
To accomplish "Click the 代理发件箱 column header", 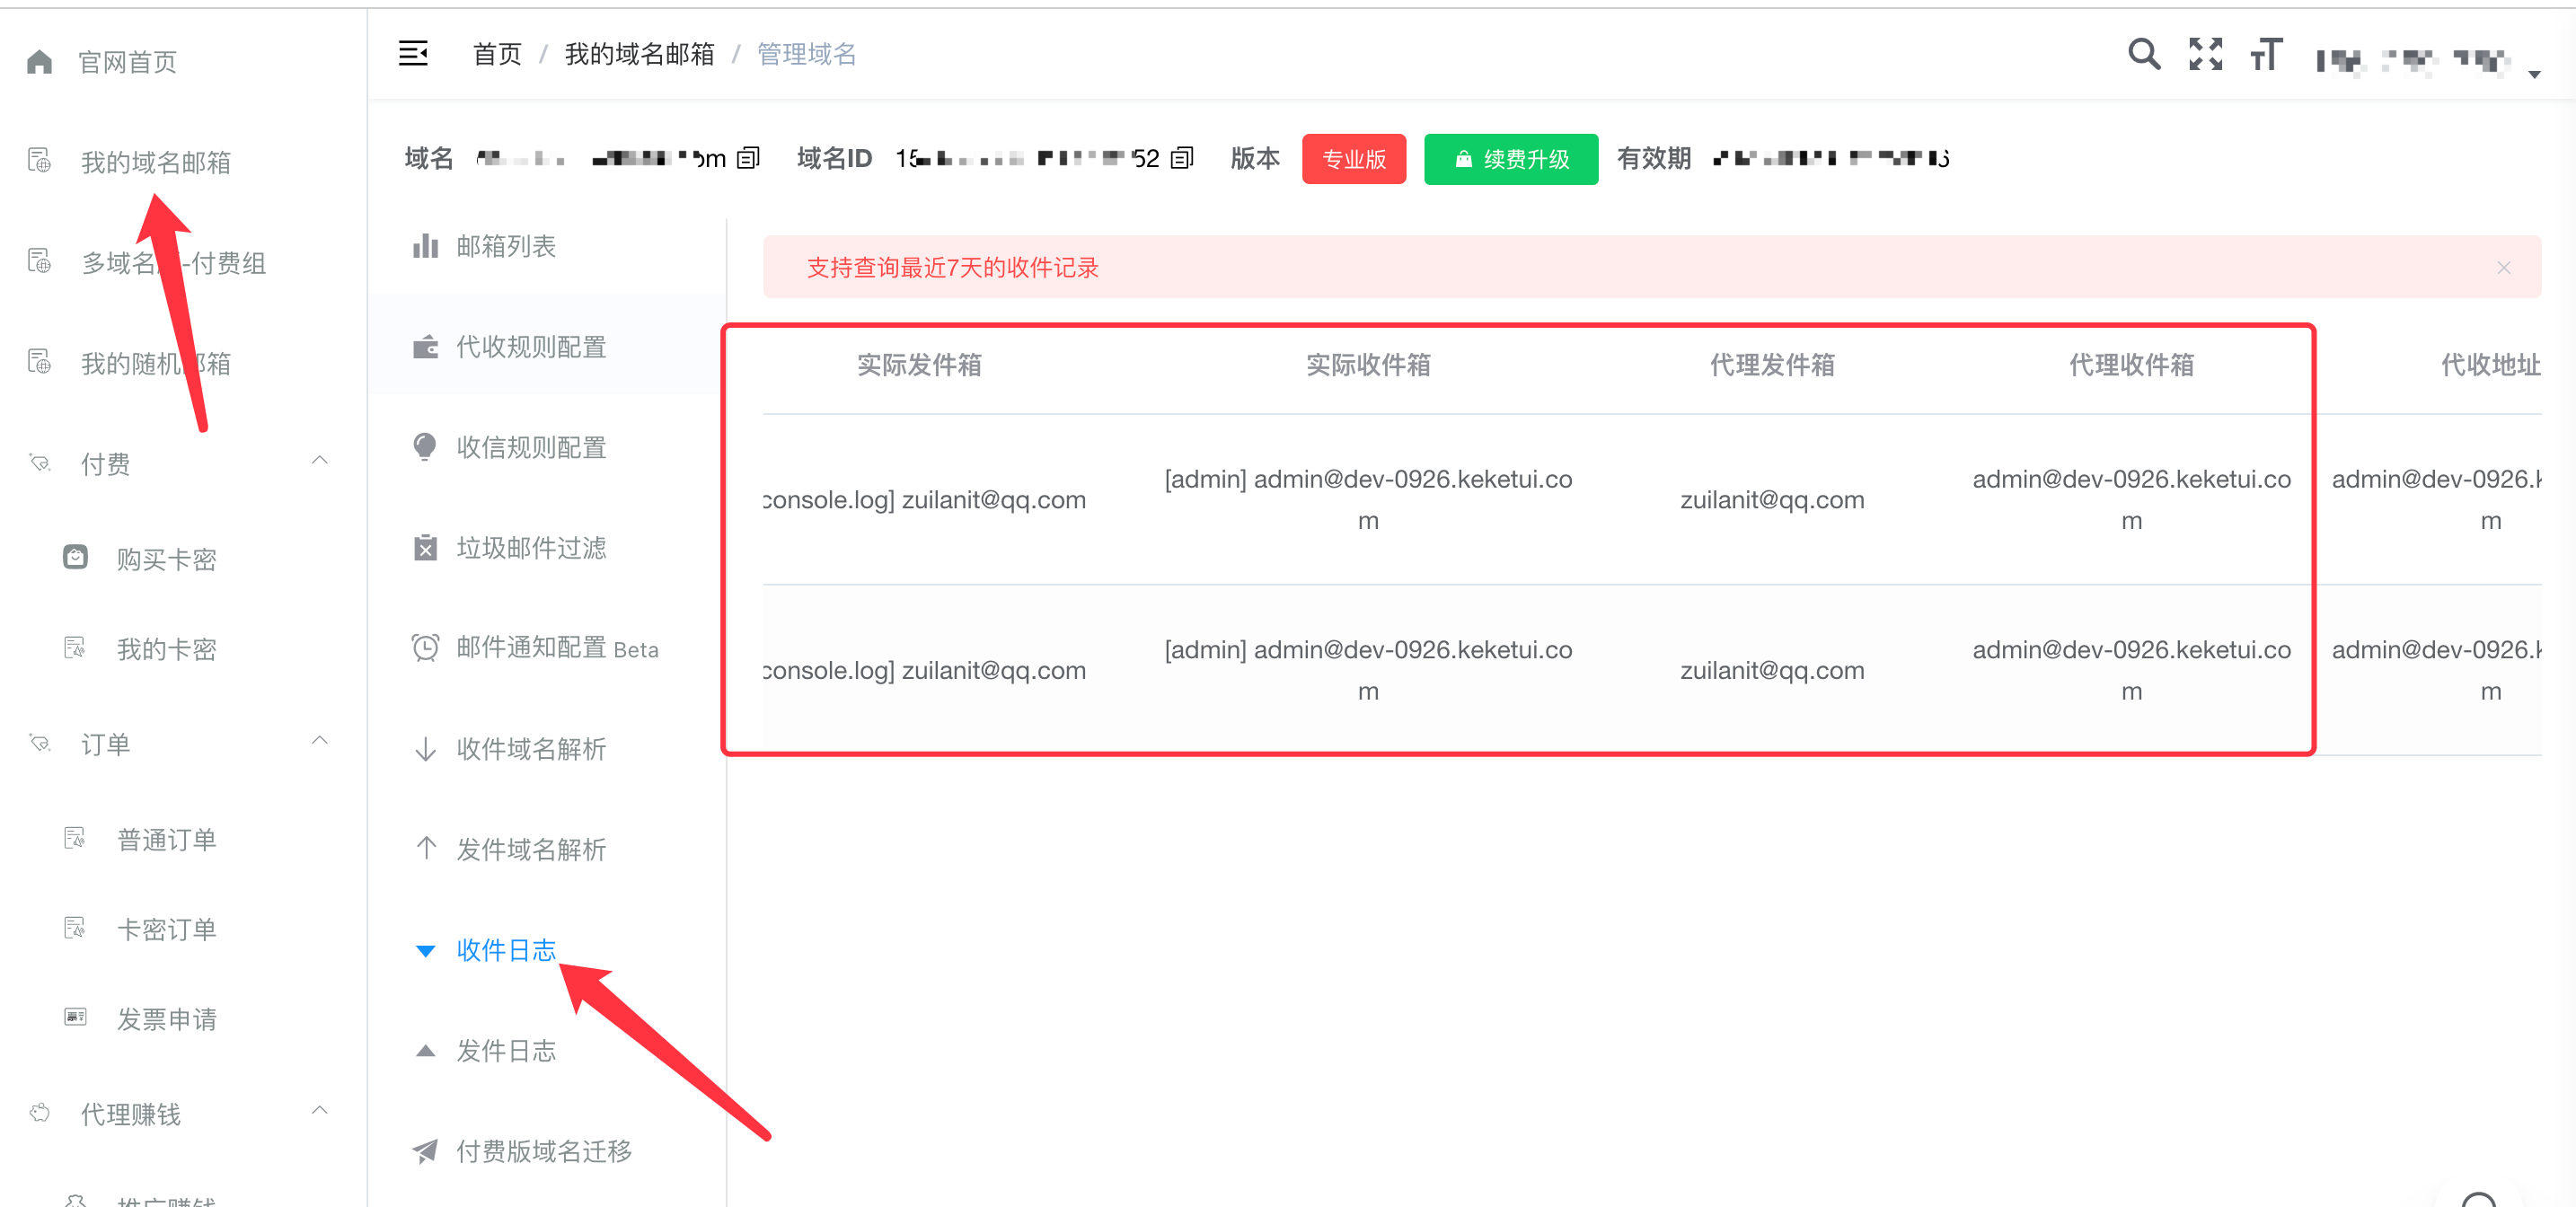I will coord(1772,365).
